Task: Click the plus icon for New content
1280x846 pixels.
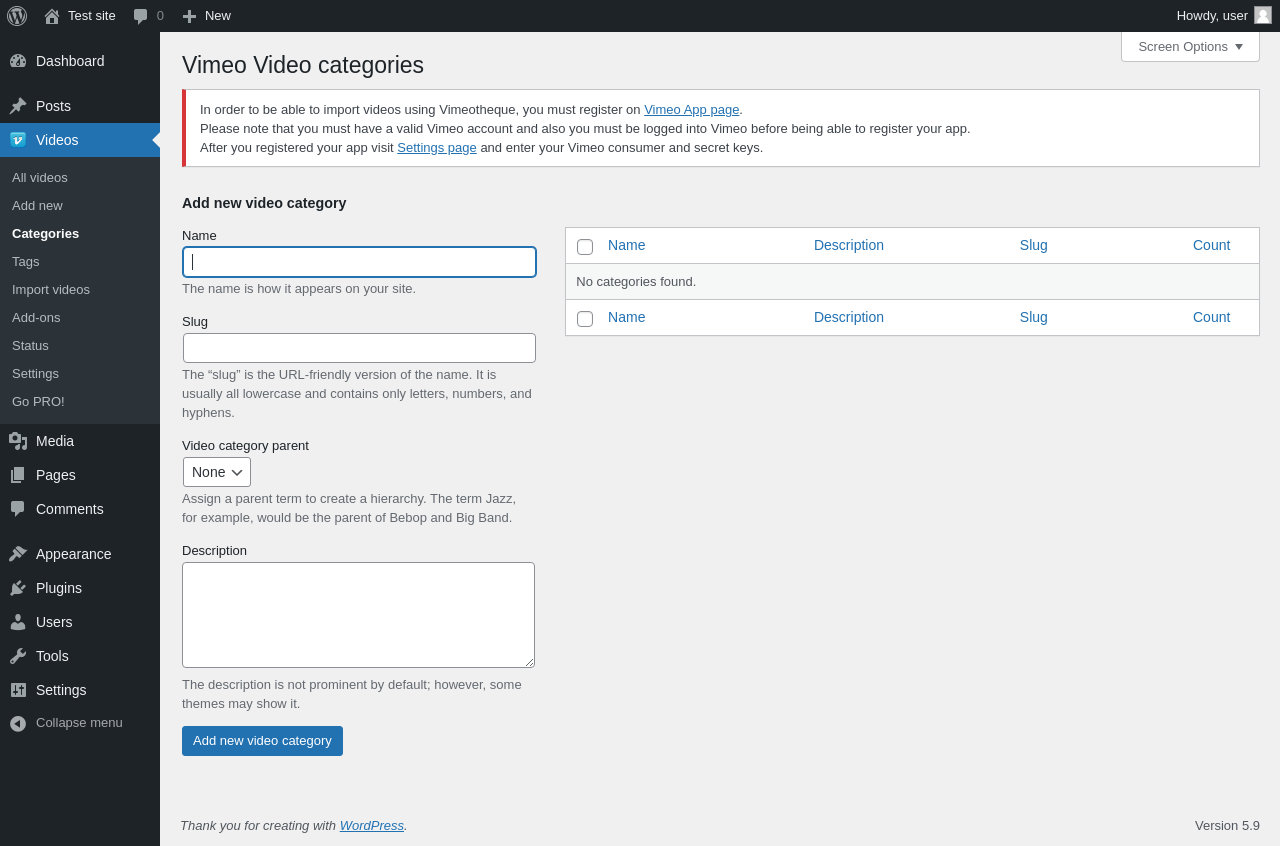Action: (x=189, y=16)
